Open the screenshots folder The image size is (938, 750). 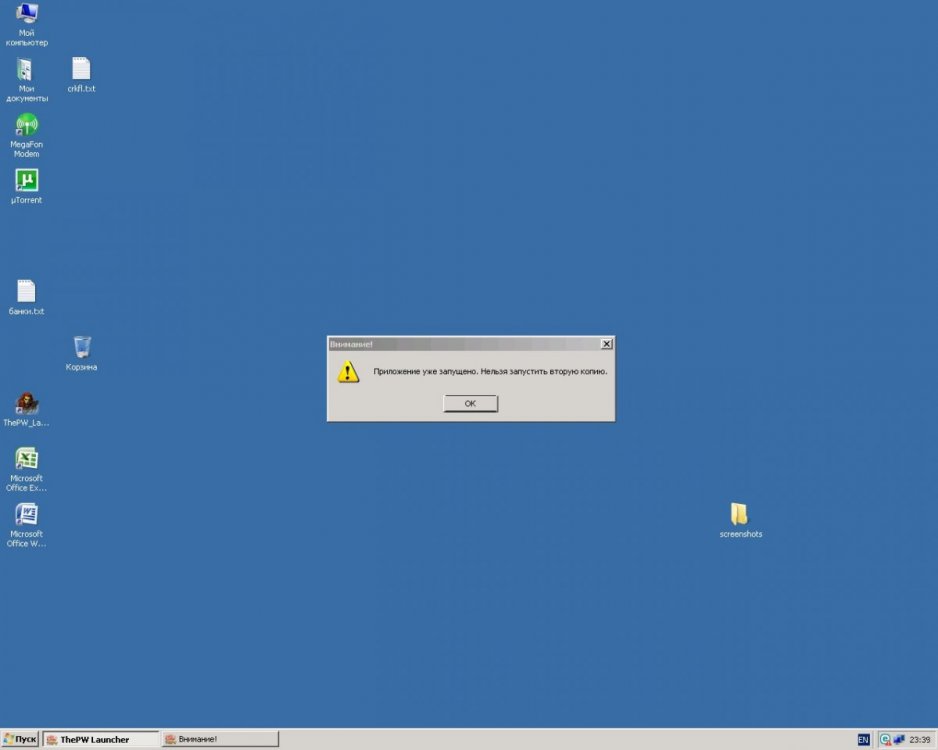pyautogui.click(x=741, y=513)
